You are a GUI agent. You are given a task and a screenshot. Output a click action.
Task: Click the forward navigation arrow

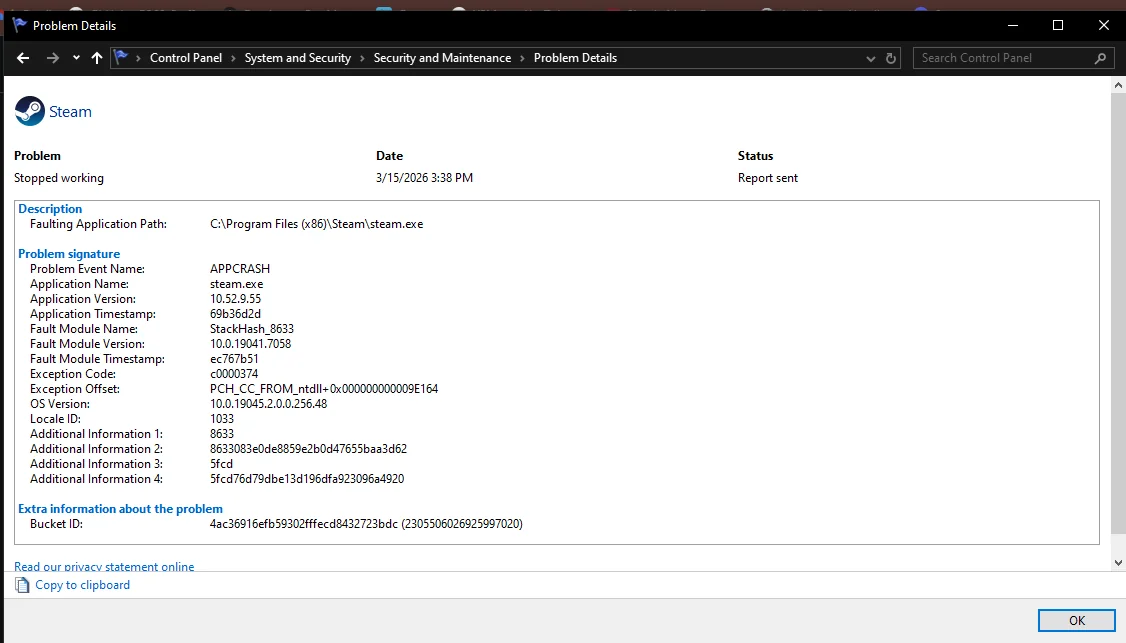(51, 58)
